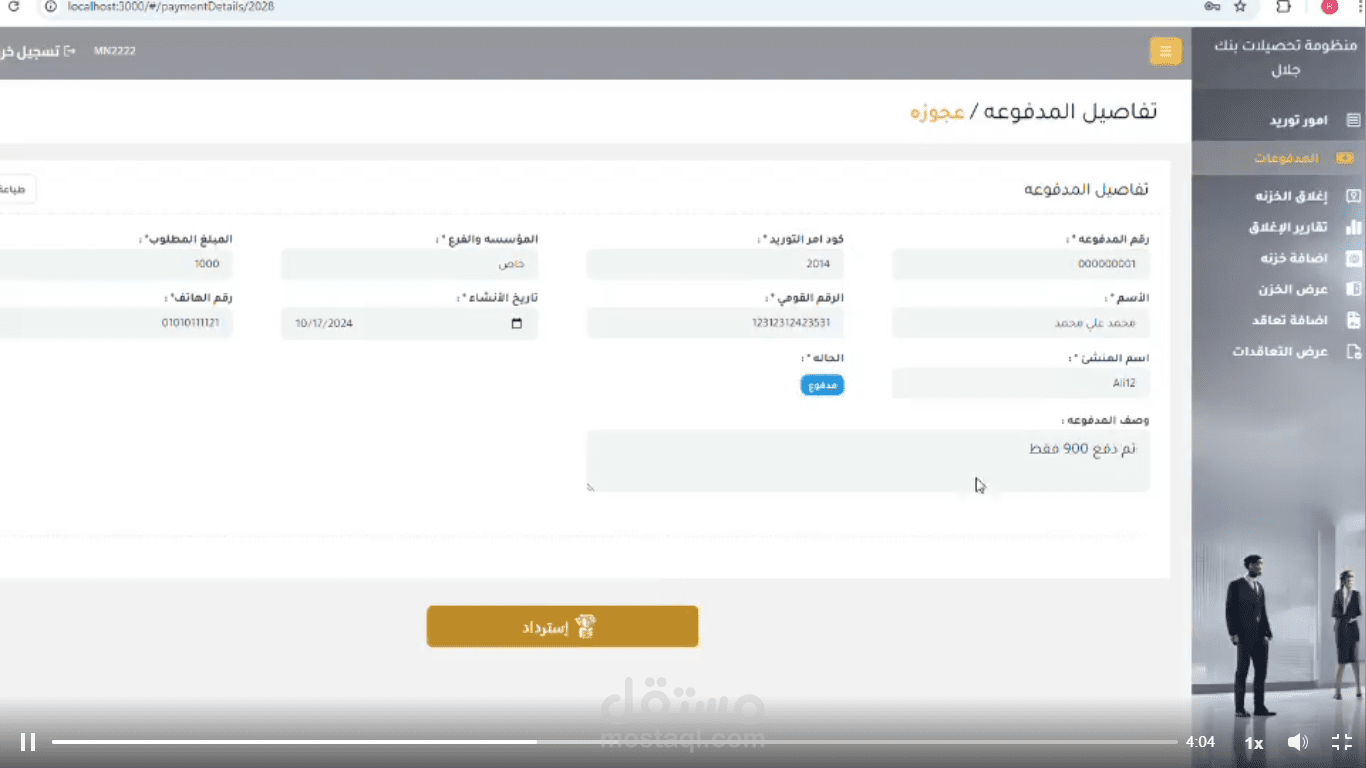
Task: Click the الرقم القومي field
Action: click(x=715, y=323)
